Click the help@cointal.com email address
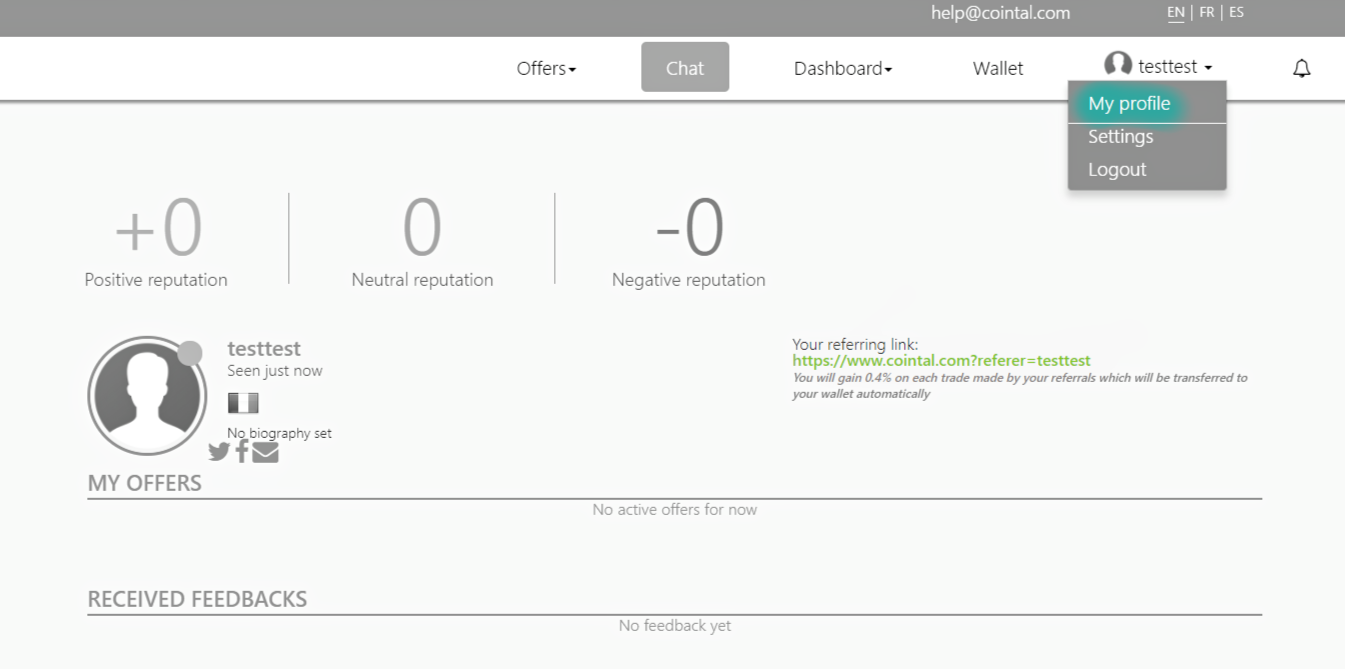The image size is (1345, 669). [x=1000, y=13]
